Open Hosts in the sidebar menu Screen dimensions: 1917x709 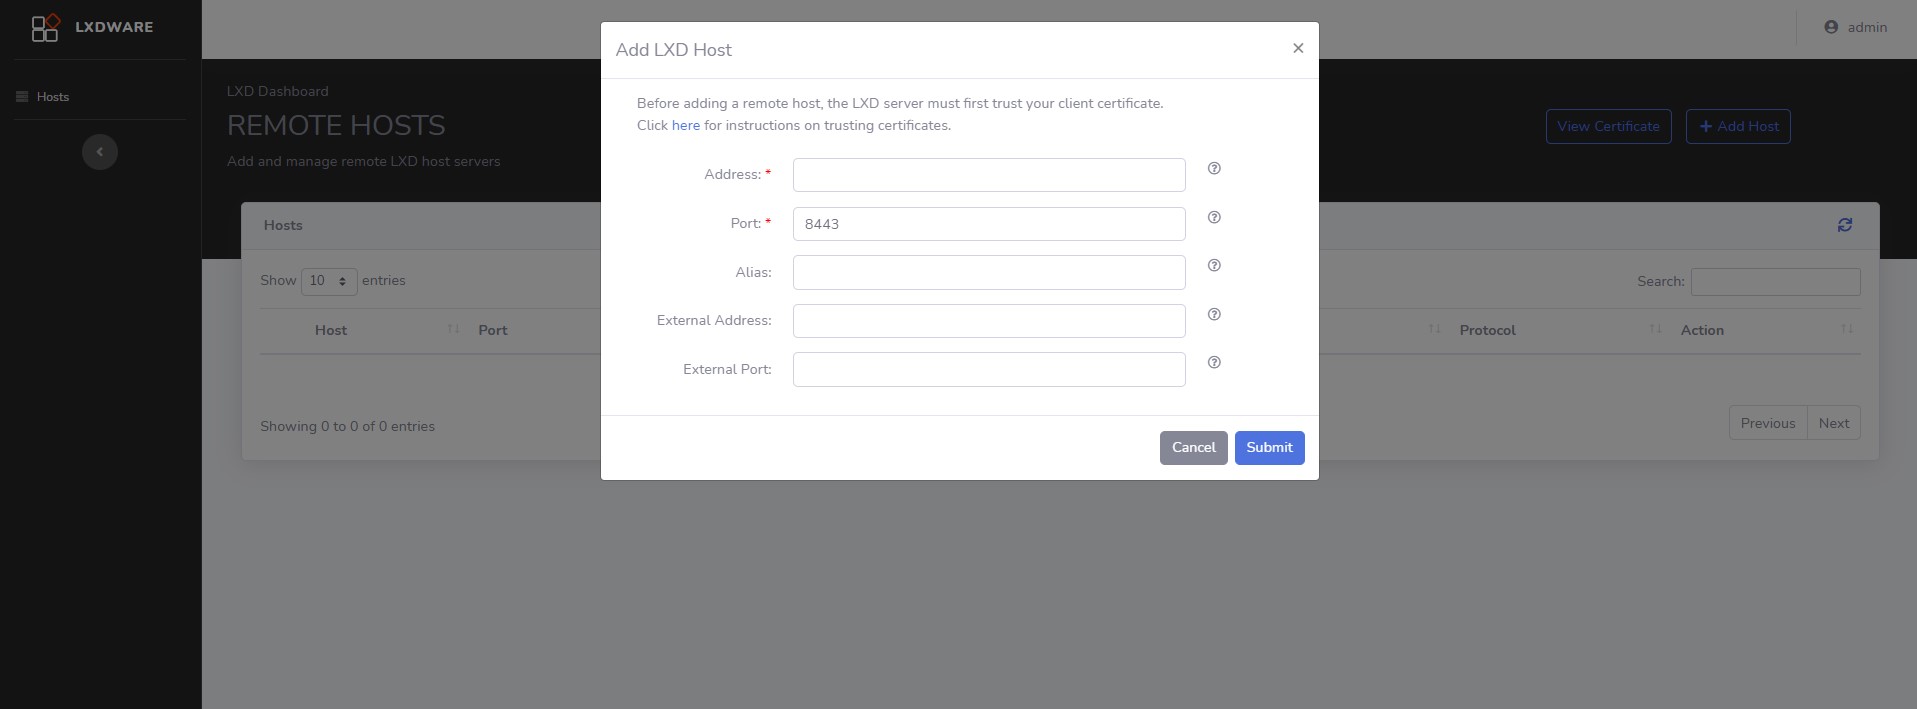[53, 97]
